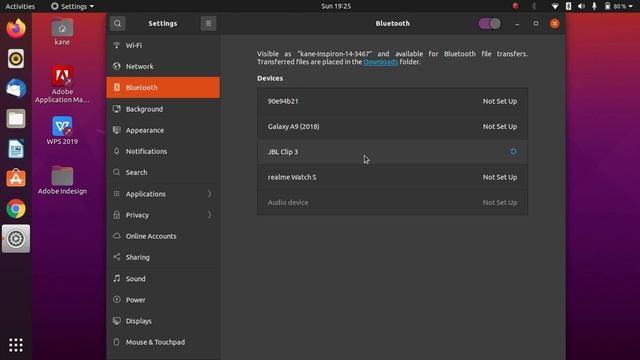Click Not Set Up for Galaxy A9
640x360 pixels.
(x=500, y=127)
